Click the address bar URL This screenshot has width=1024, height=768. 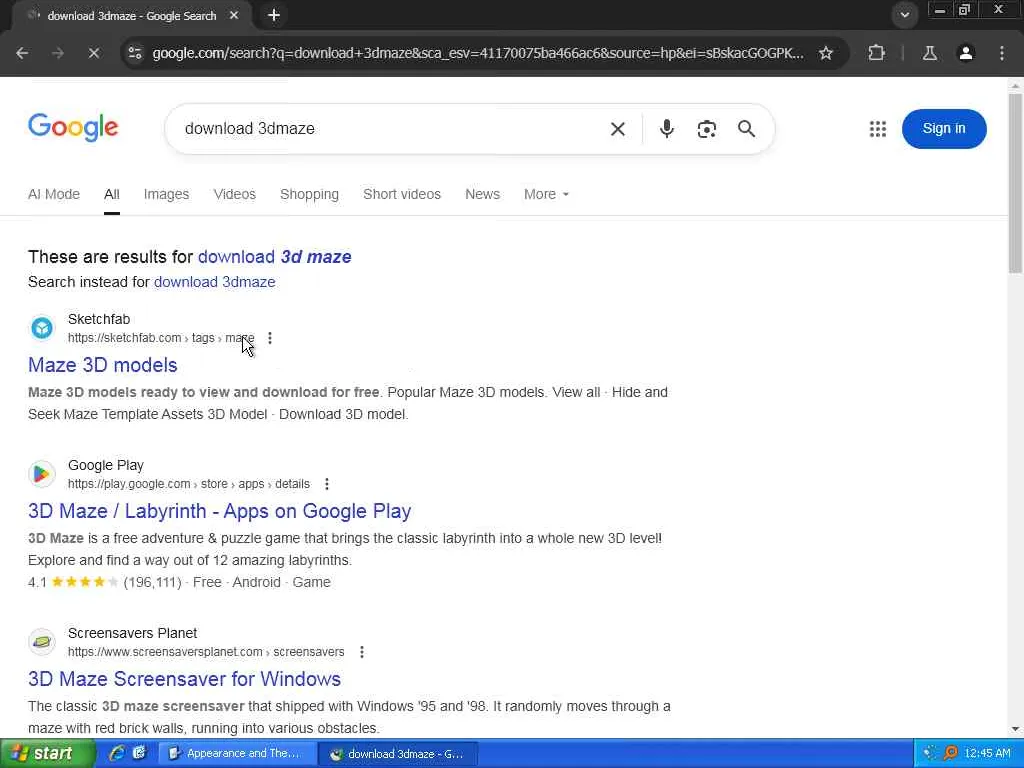477,53
